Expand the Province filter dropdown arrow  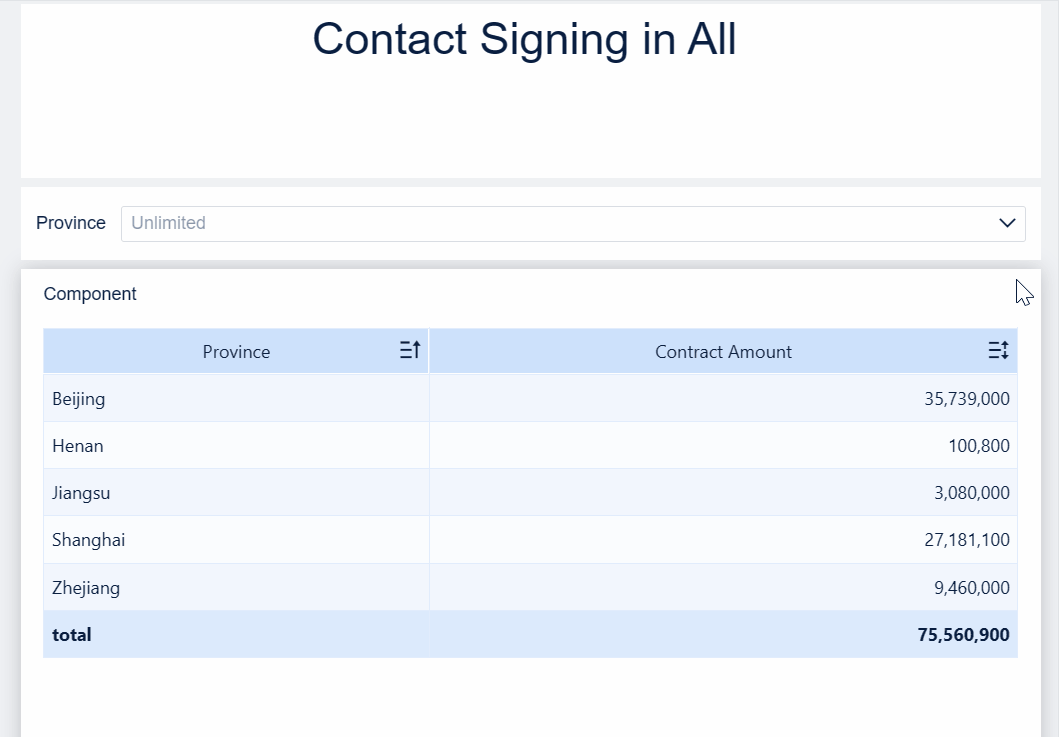click(x=1007, y=223)
